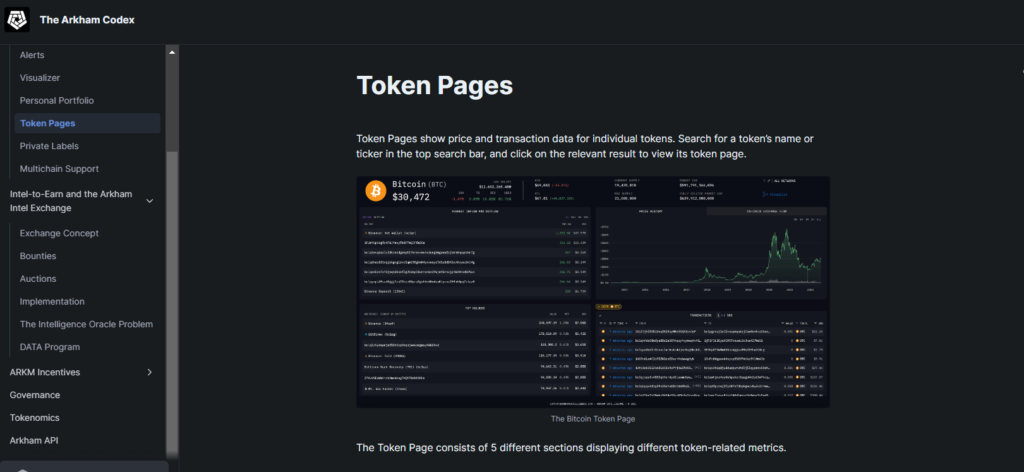This screenshot has width=1024, height=472.
Task: Expand the ARKM Incentives chevron
Action: [x=150, y=372]
